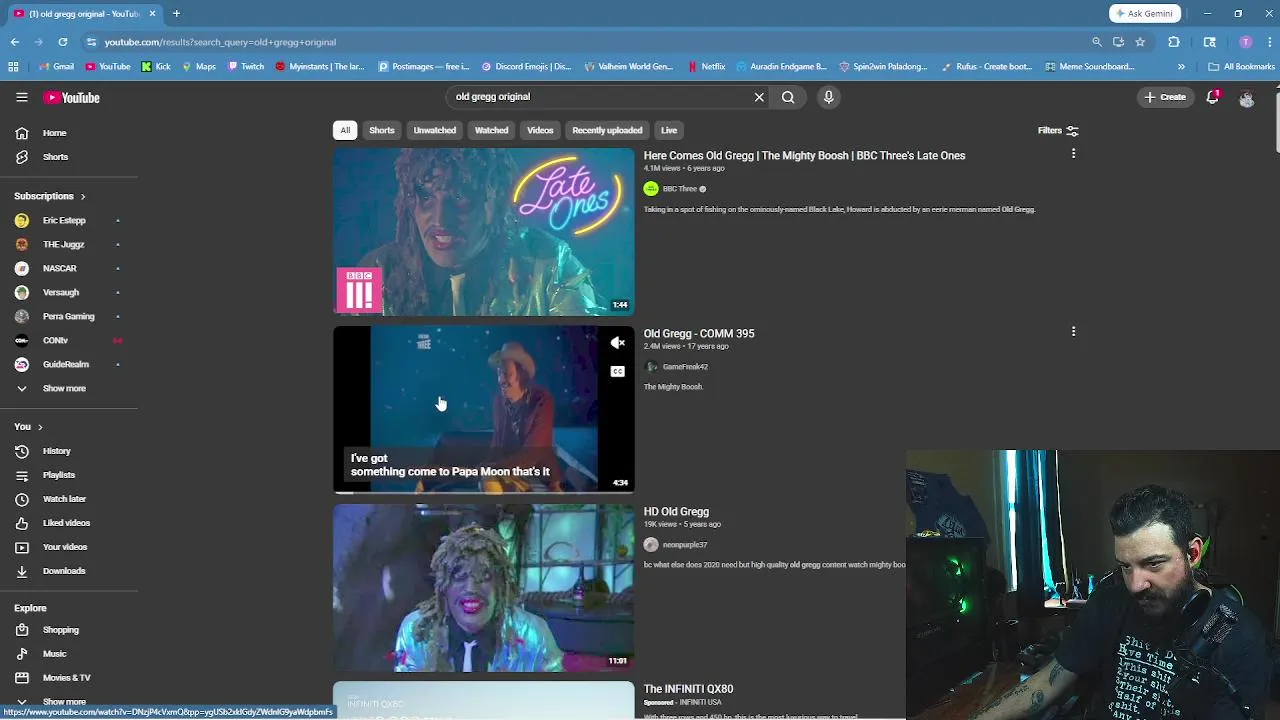Clear the search query with the X

[759, 97]
